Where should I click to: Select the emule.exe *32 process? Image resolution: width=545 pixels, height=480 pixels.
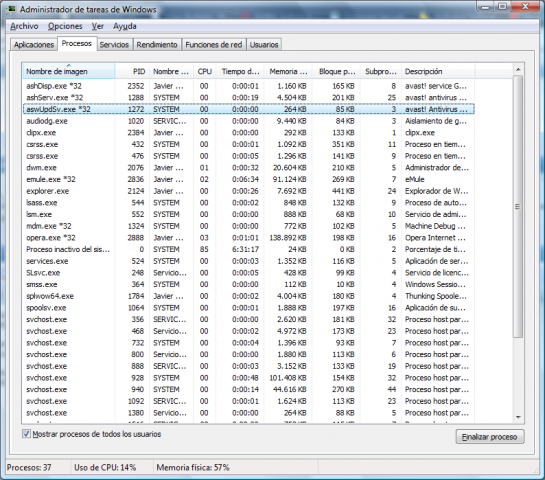pos(249,179)
